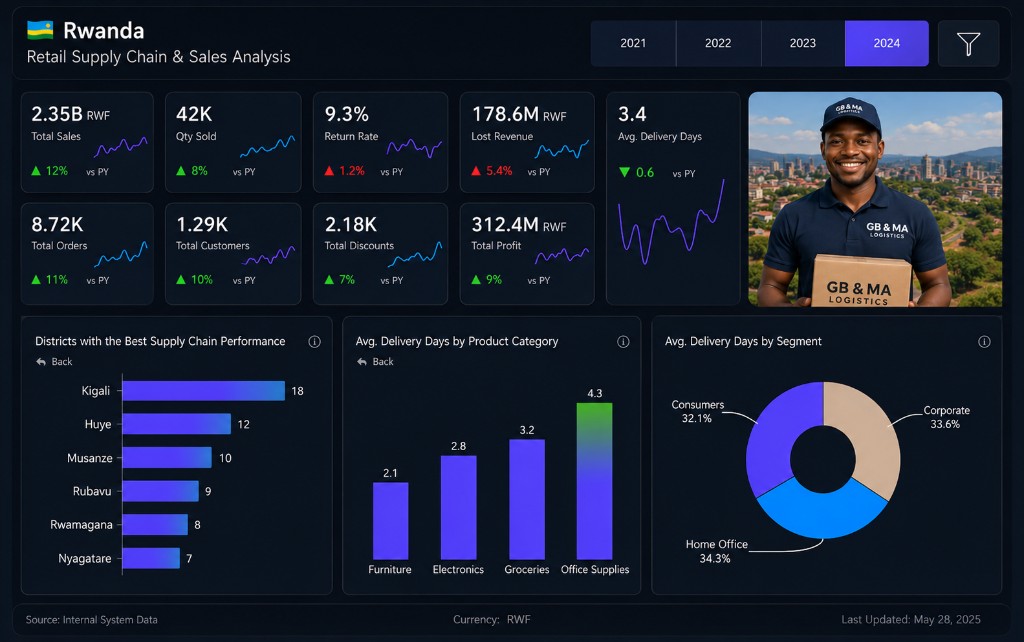Click back arrow in Districts panel
The width and height of the screenshot is (1024, 642).
(x=41, y=362)
